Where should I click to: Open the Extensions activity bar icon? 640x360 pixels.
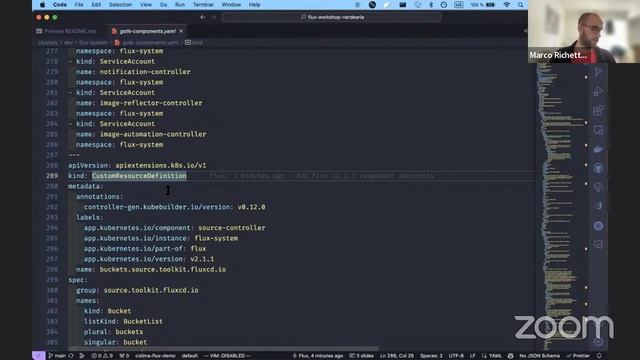point(598,110)
